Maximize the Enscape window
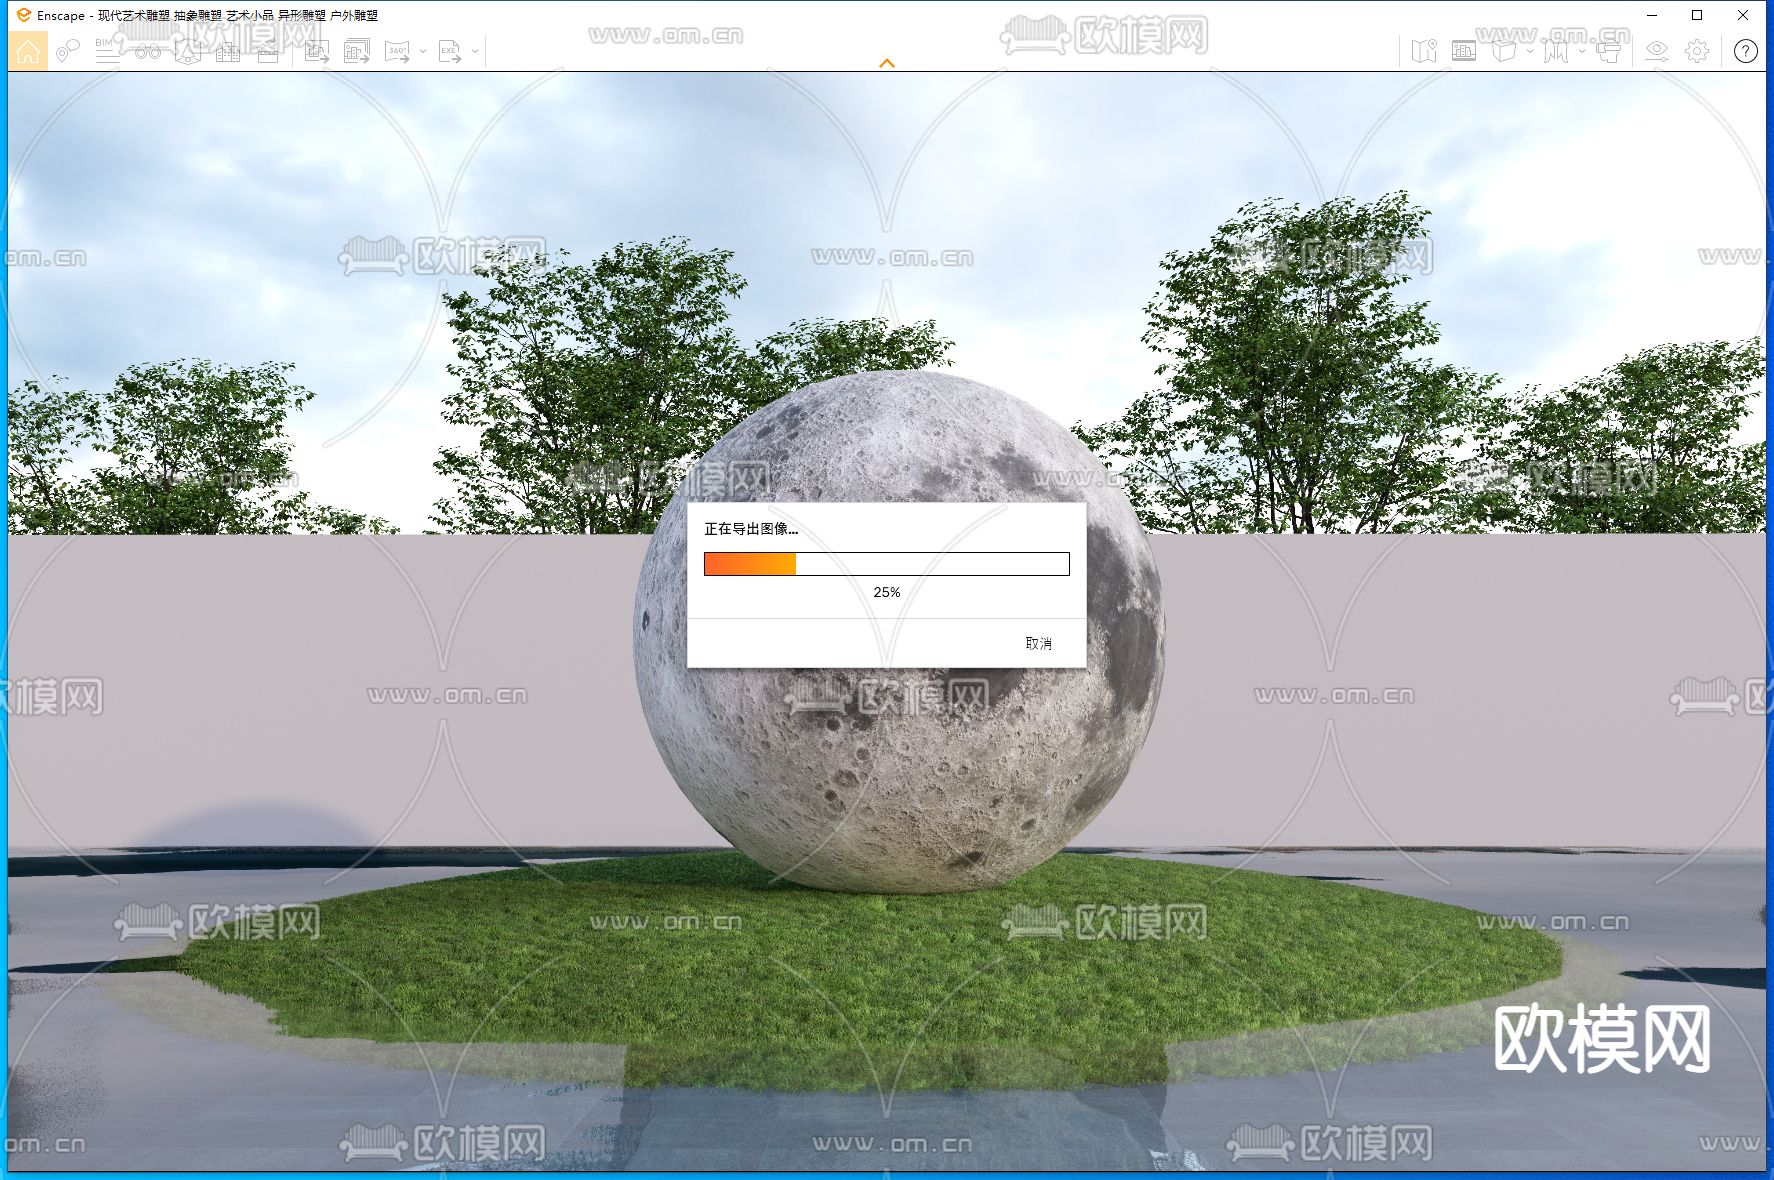Image resolution: width=1774 pixels, height=1180 pixels. (x=1697, y=15)
